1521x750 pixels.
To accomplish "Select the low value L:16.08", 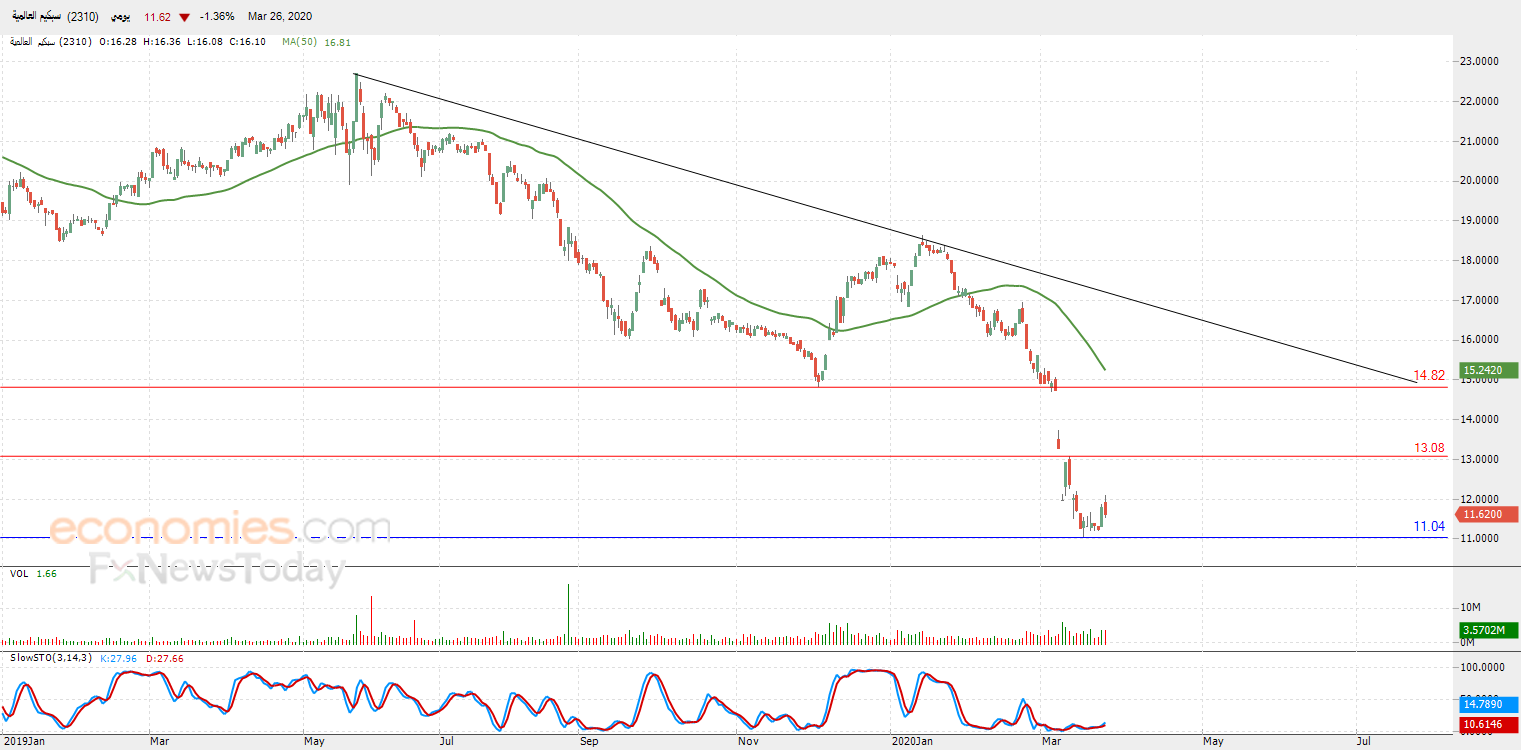I will (x=204, y=42).
